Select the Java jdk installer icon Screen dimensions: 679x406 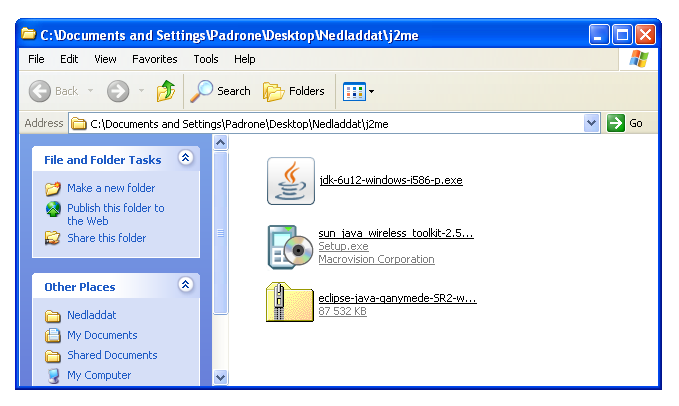(x=291, y=181)
